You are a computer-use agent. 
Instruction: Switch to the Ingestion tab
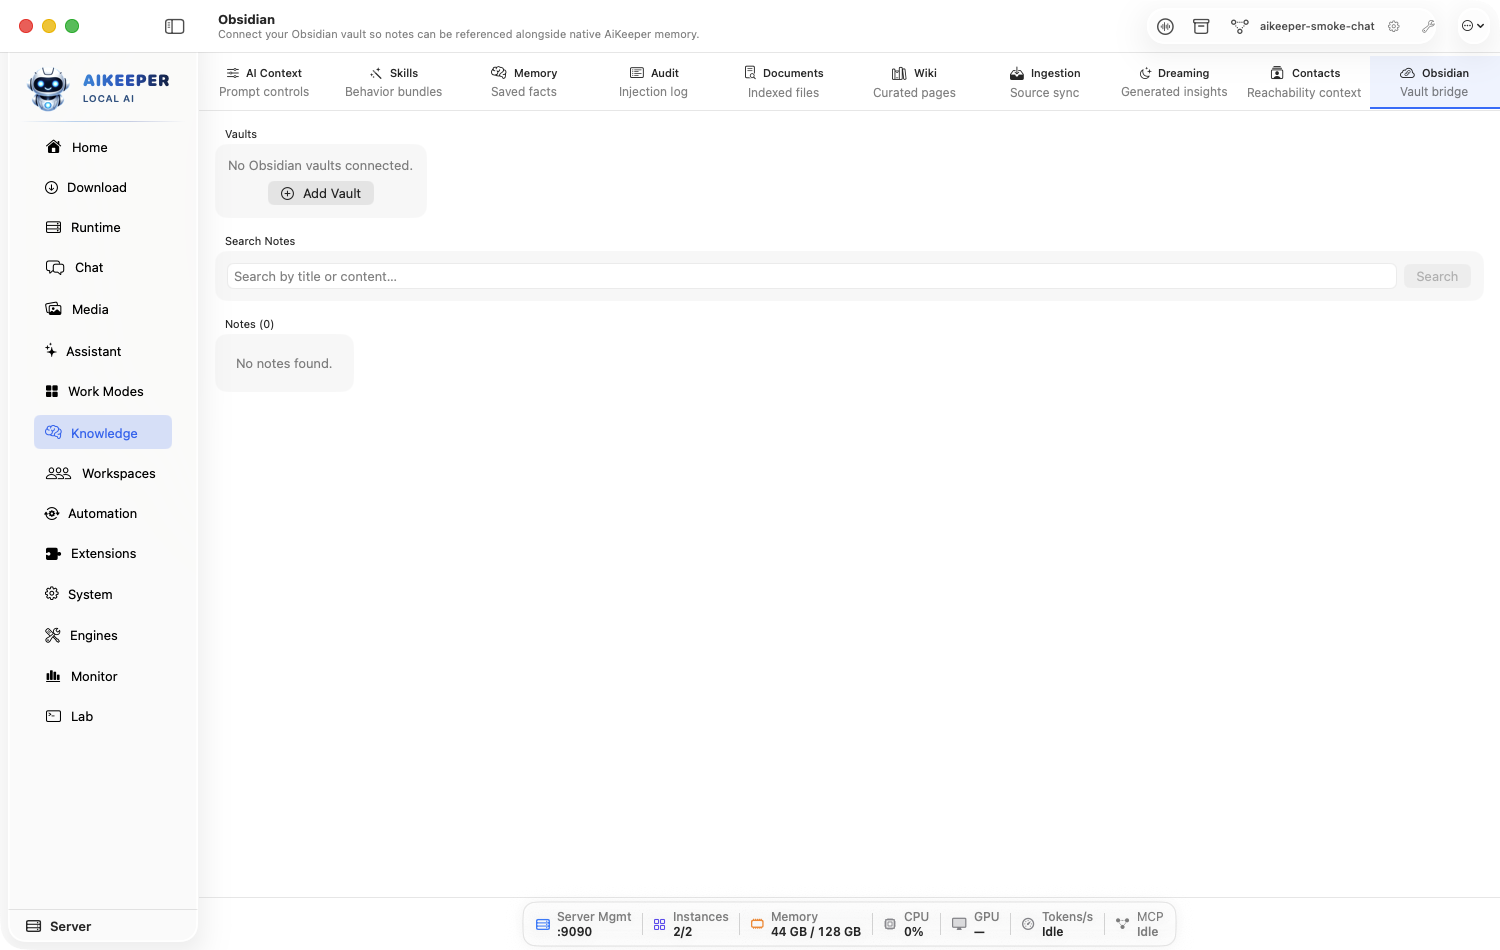pyautogui.click(x=1045, y=82)
